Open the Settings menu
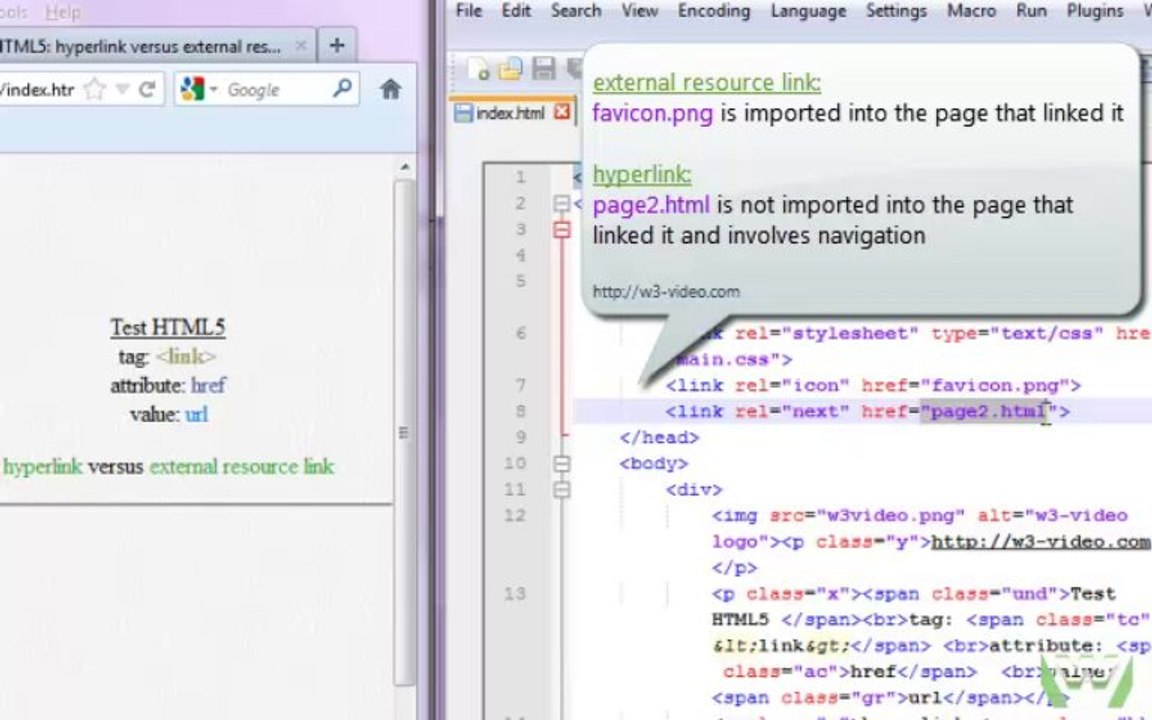This screenshot has width=1152, height=720. click(896, 11)
